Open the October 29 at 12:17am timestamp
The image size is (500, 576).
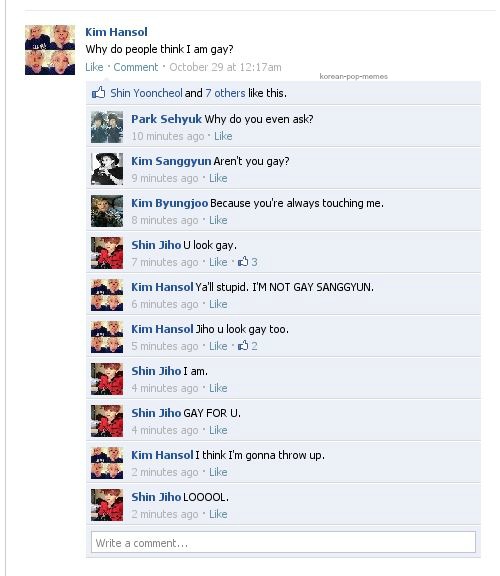click(x=225, y=67)
